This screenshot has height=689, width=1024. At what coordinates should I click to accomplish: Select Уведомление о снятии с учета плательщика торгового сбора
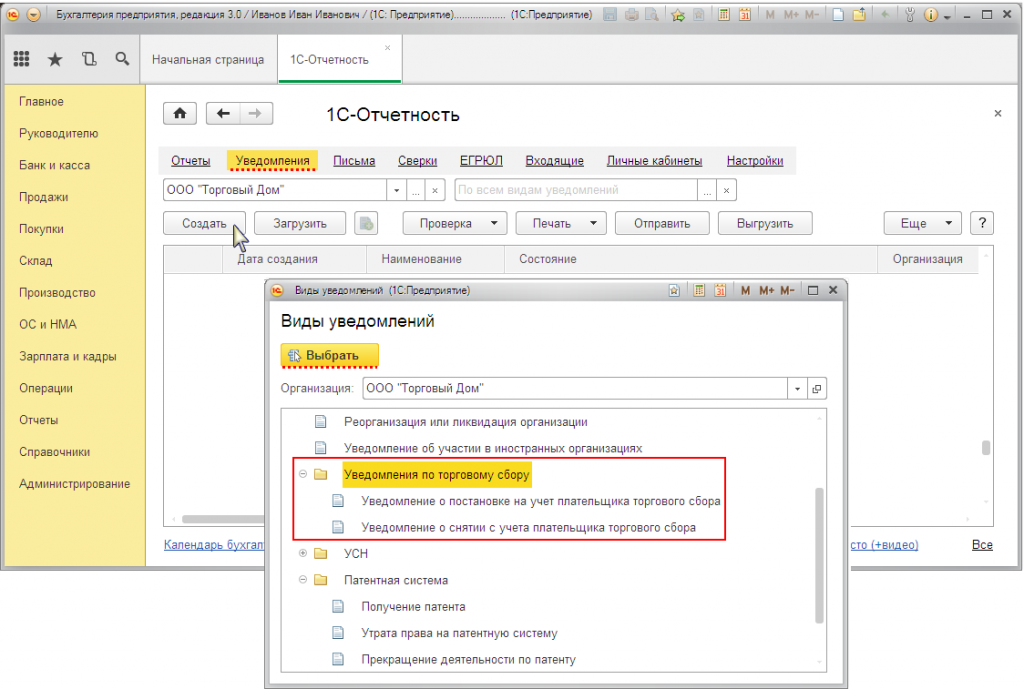click(528, 527)
